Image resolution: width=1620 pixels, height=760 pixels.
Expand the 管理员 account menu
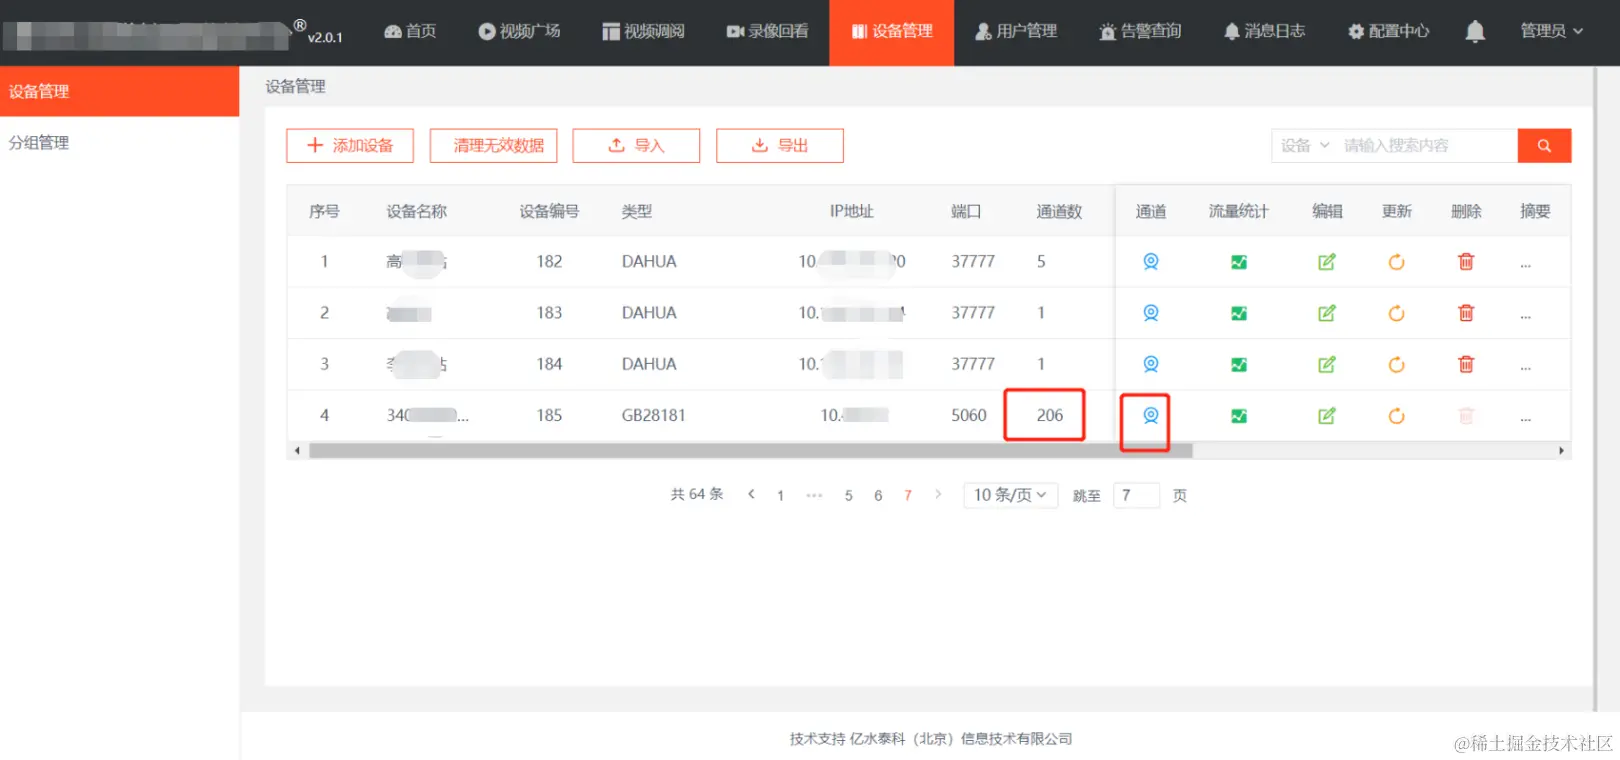1551,31
